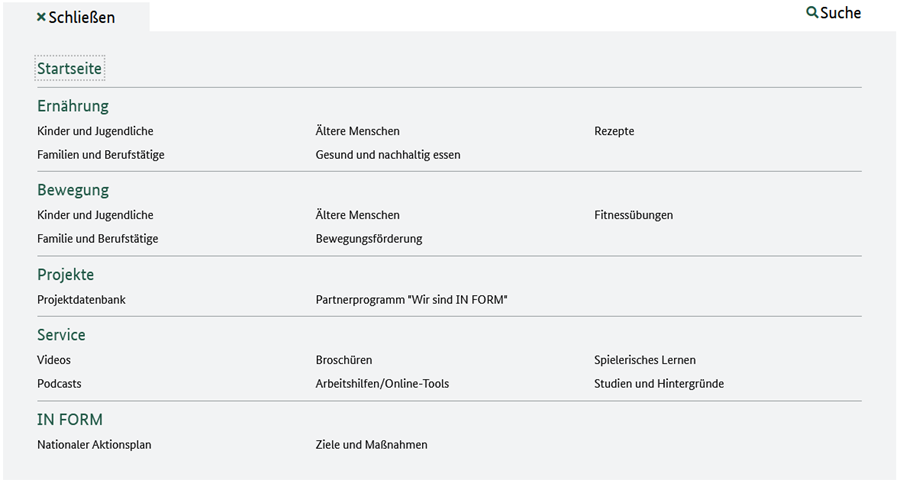900x483 pixels.
Task: Click the IN FORM heading
Action: coord(70,420)
